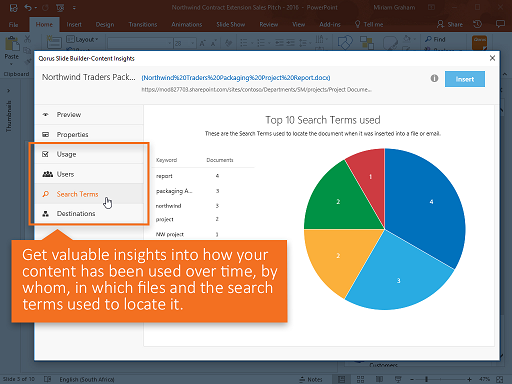This screenshot has height=384, width=512.
Task: Select the 'project' keyword row
Action: click(x=204, y=219)
